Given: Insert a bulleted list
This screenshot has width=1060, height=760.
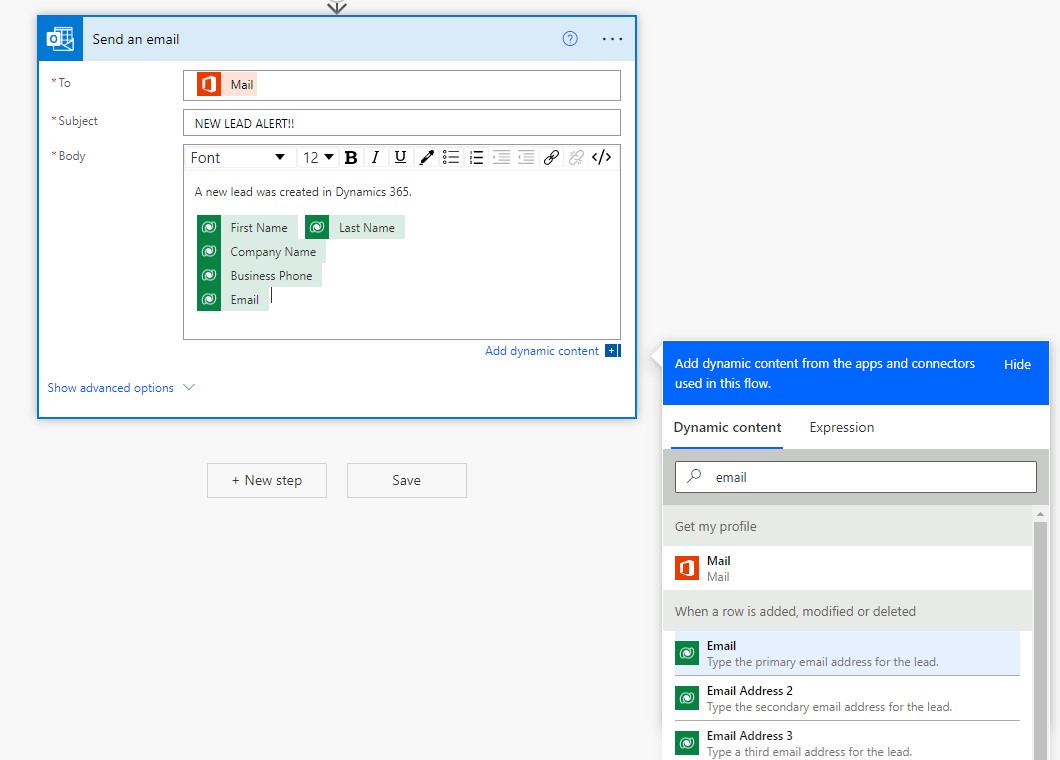Looking at the screenshot, I should tap(451, 158).
